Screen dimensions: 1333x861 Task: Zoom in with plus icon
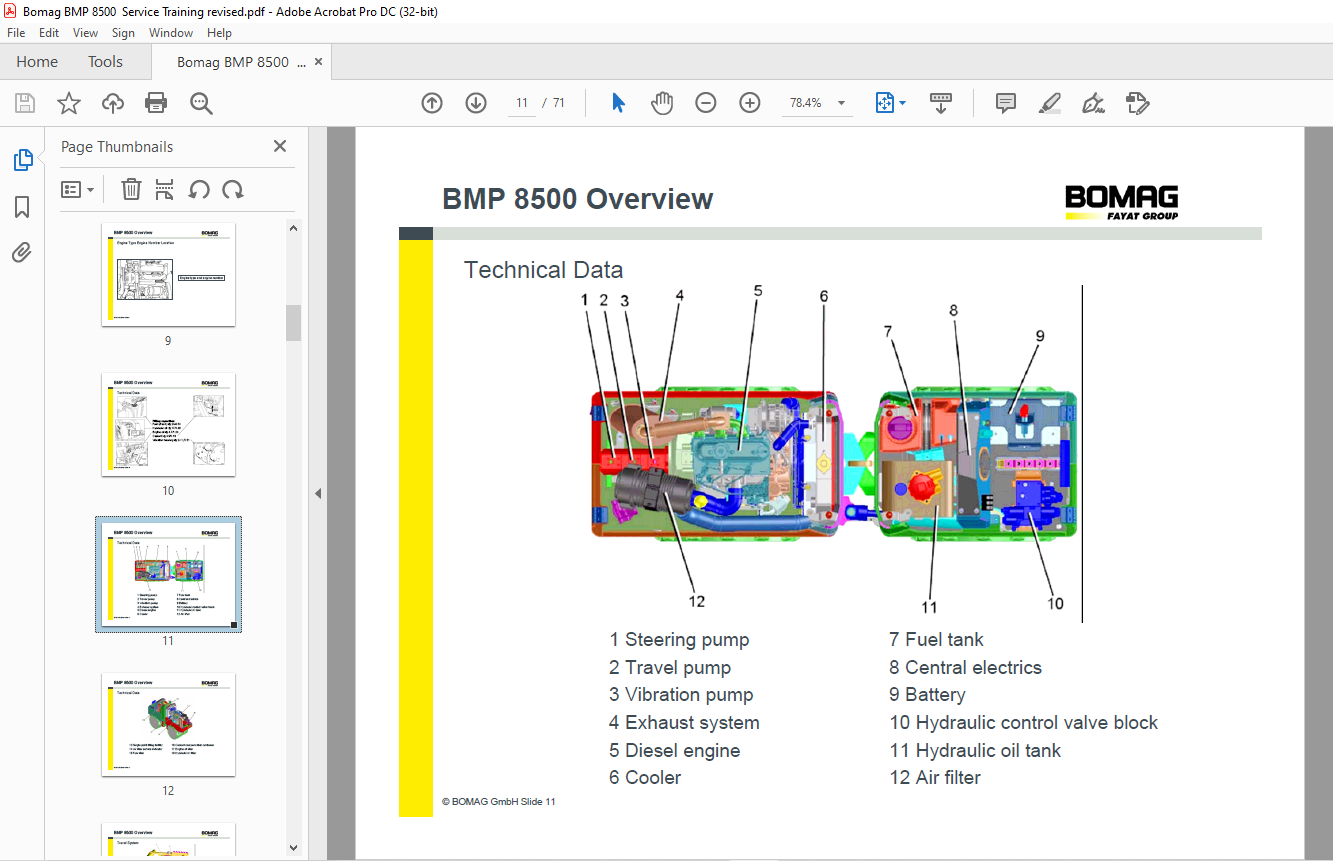[750, 103]
